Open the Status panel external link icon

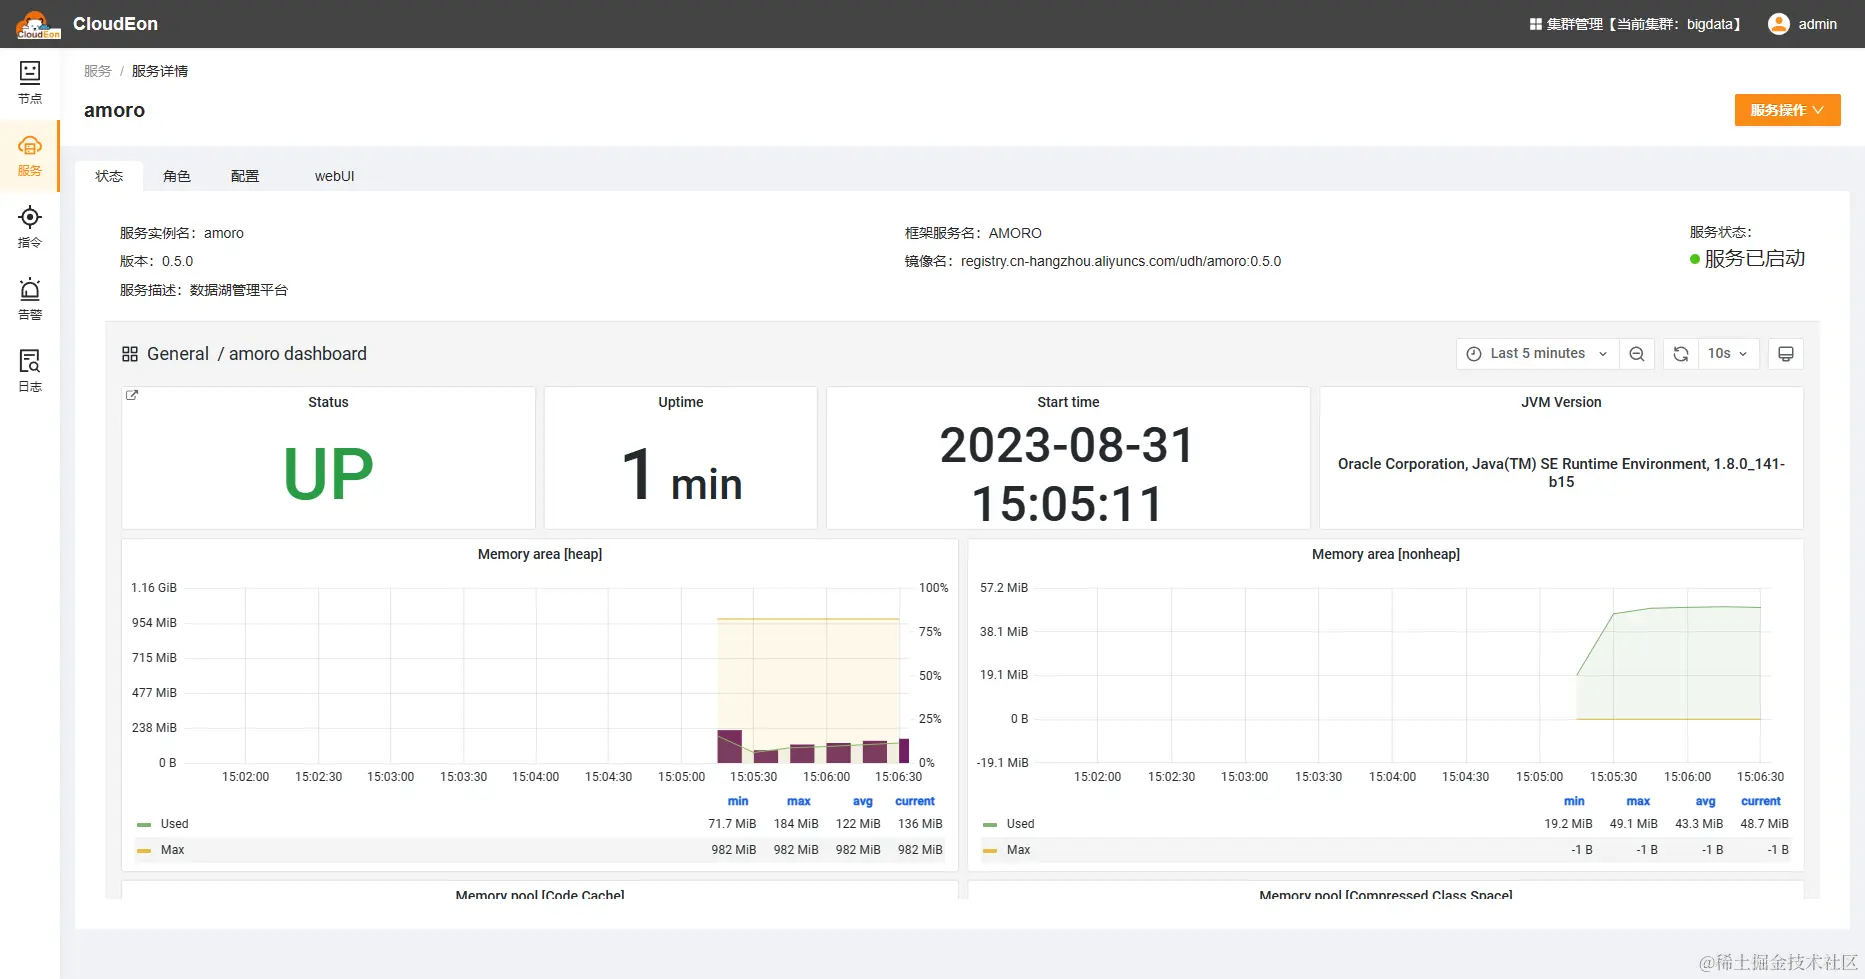132,395
